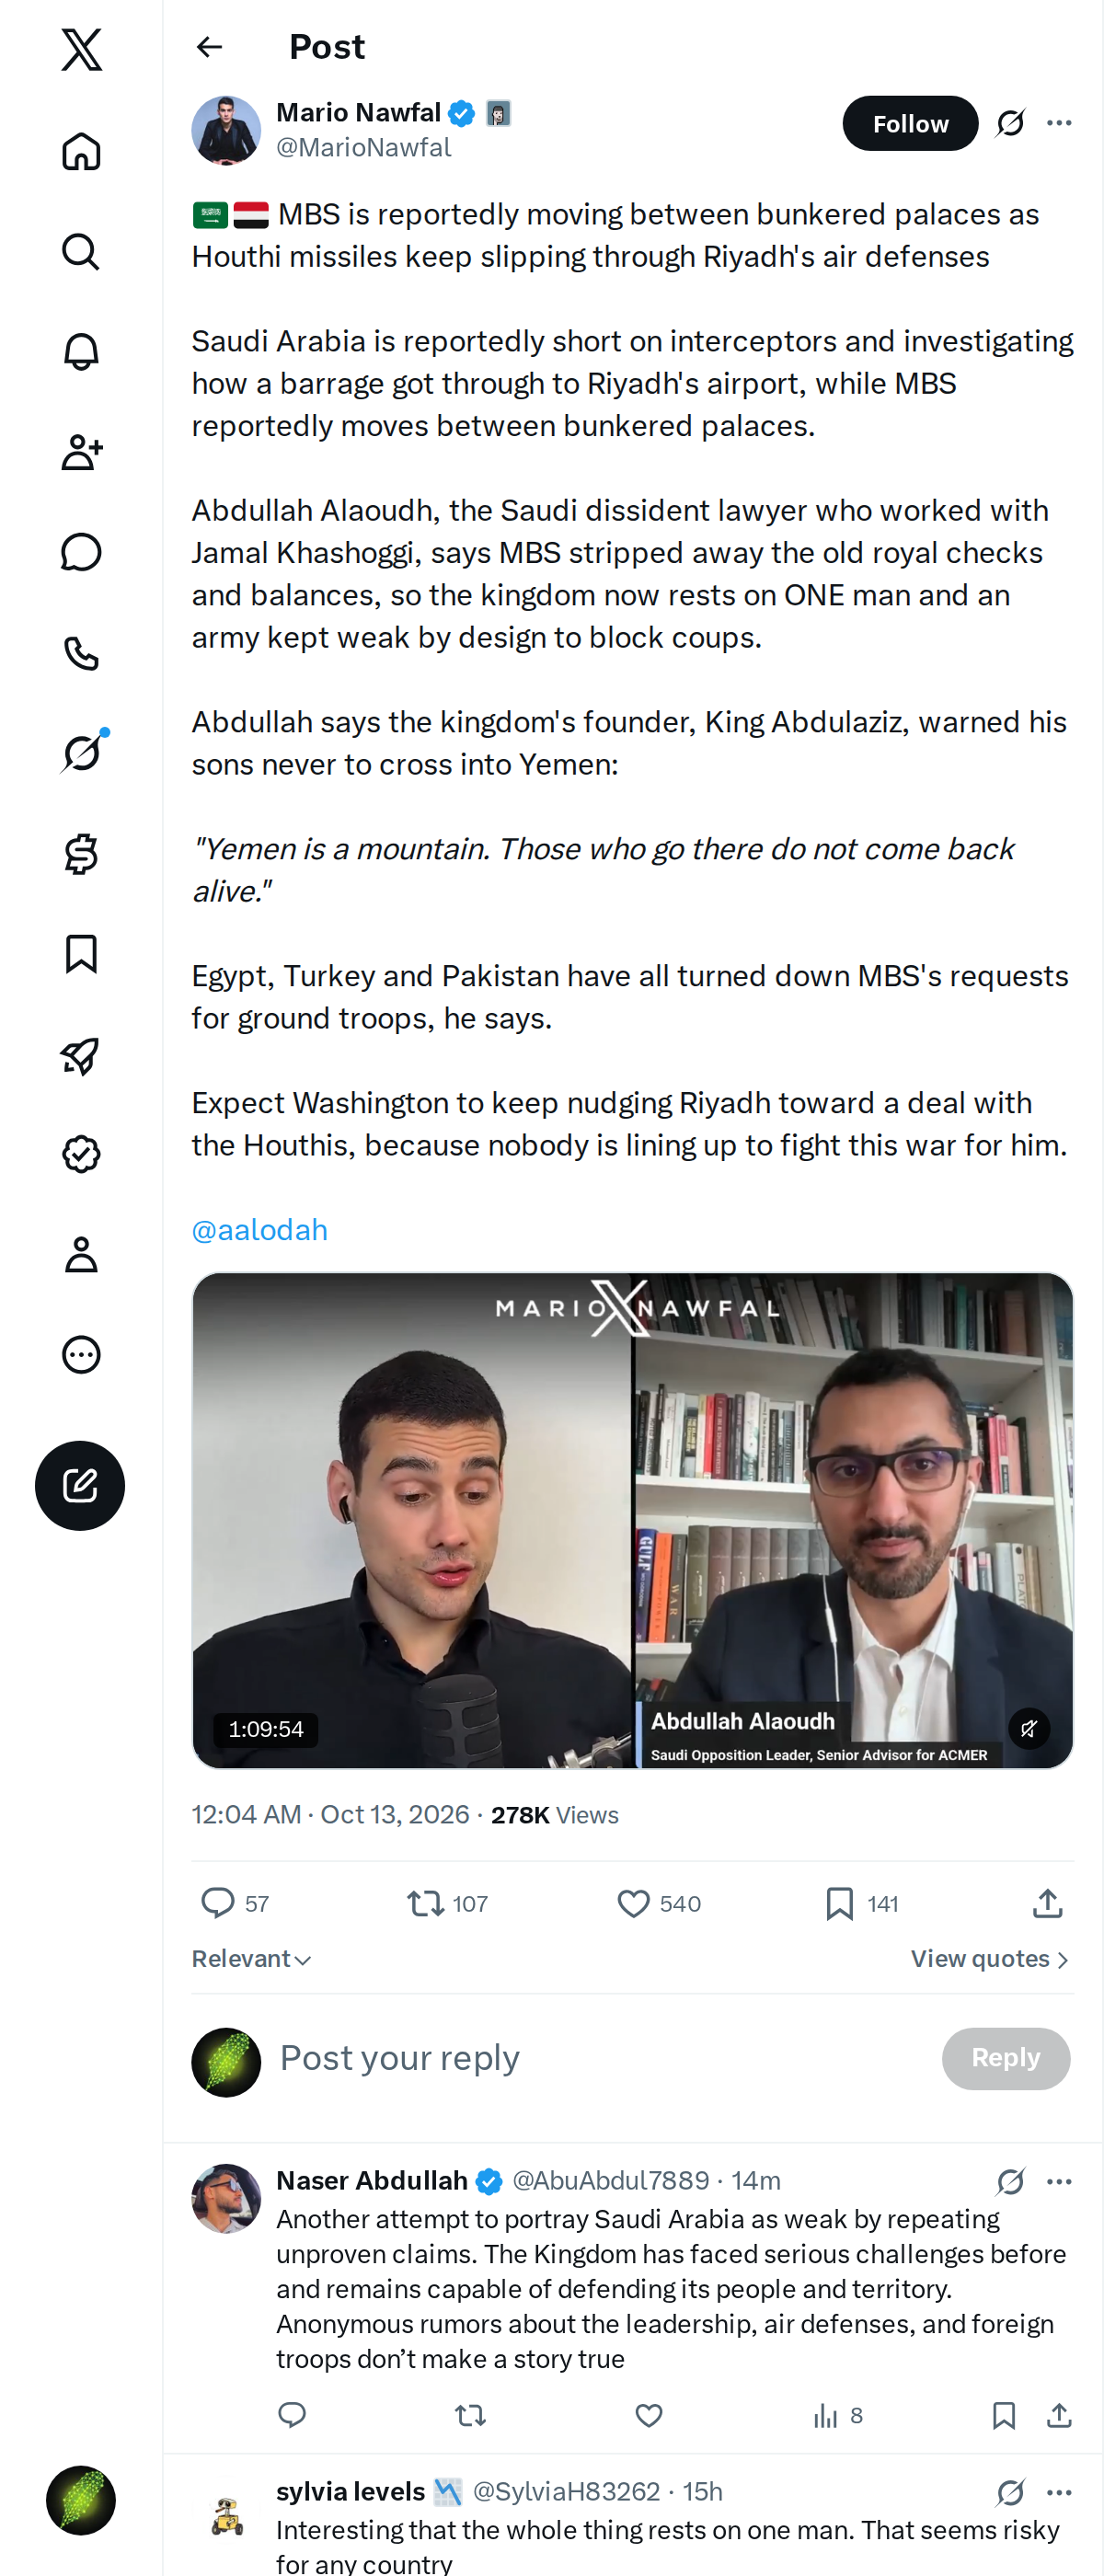The width and height of the screenshot is (1104, 2576).
Task: Share Mario Nawfal's post via share icon
Action: coord(1047,1903)
